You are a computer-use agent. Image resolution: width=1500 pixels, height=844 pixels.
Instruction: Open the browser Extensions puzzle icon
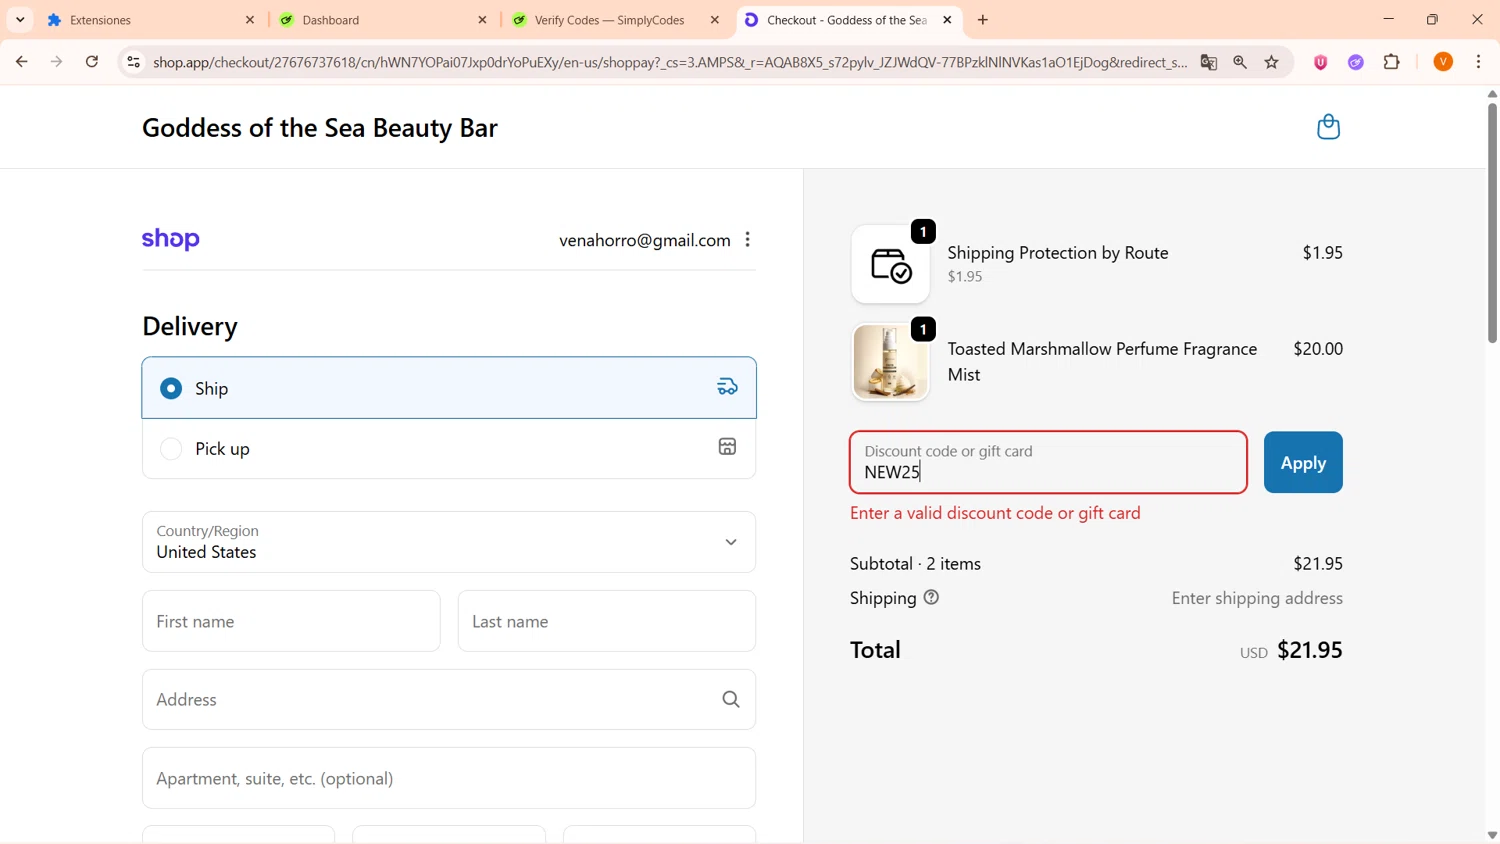pyautogui.click(x=1391, y=62)
